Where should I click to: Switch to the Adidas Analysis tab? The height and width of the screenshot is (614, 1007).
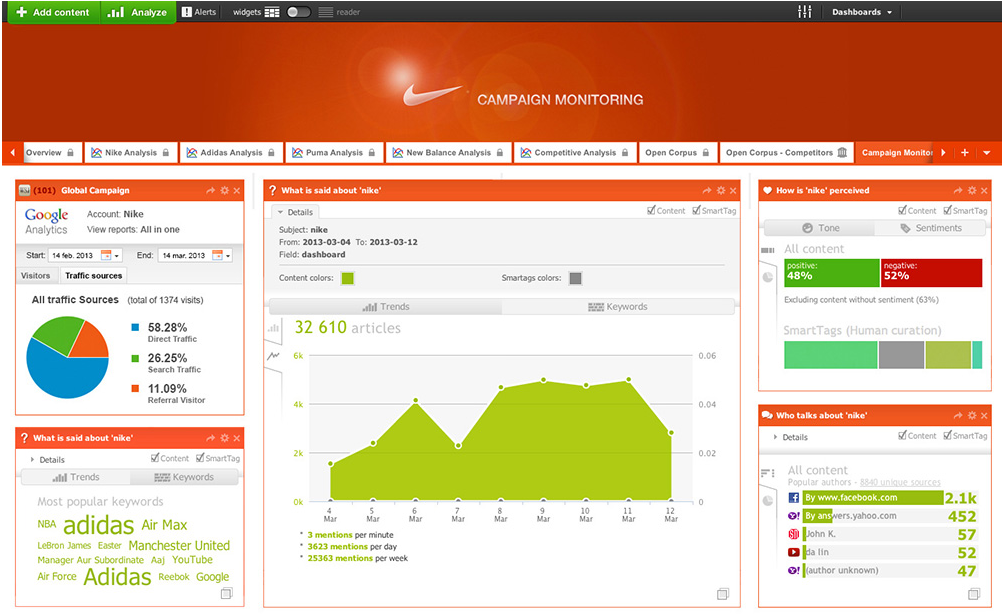pos(231,153)
